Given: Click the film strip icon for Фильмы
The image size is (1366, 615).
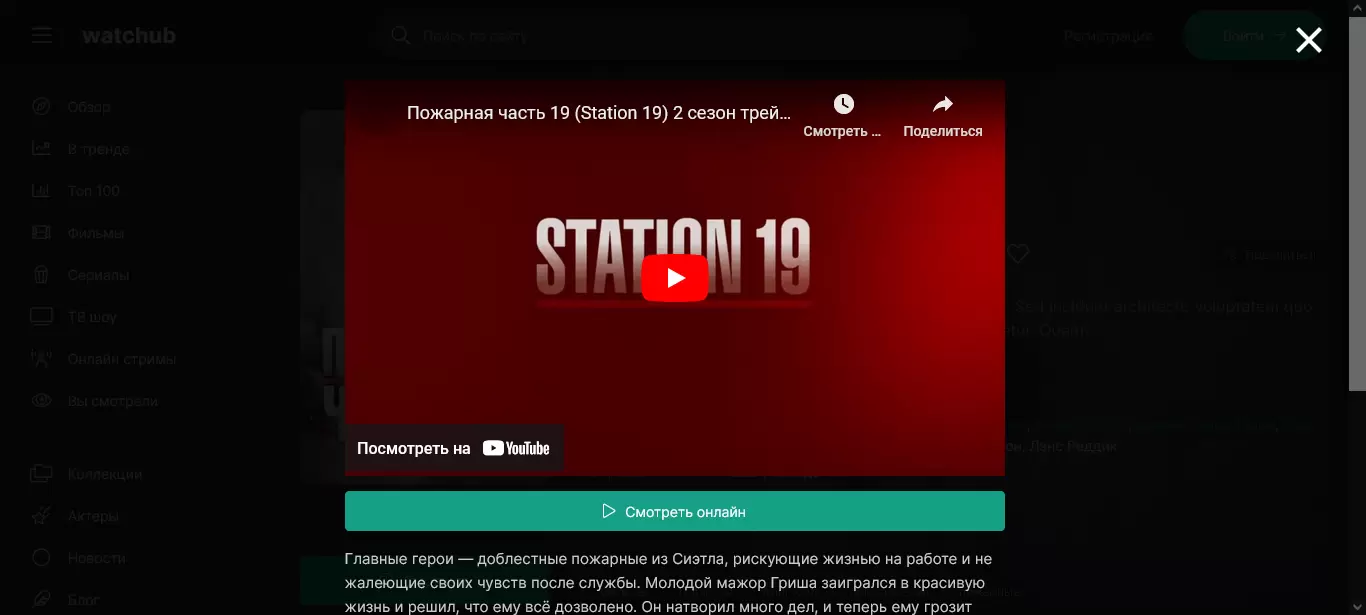Looking at the screenshot, I should tap(41, 233).
